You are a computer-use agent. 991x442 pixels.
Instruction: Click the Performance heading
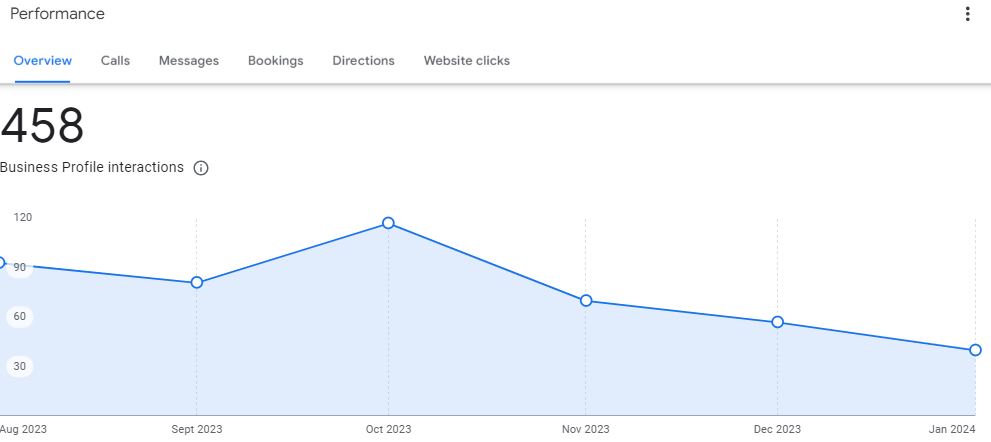pos(57,14)
